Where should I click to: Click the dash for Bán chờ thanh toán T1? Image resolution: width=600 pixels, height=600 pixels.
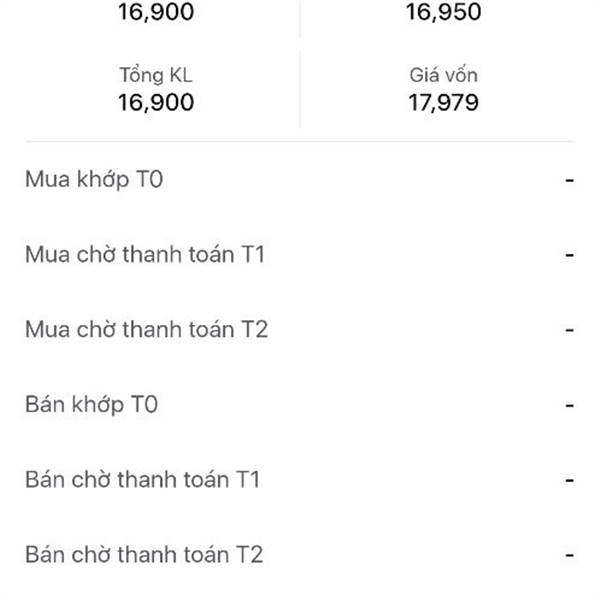pos(569,481)
